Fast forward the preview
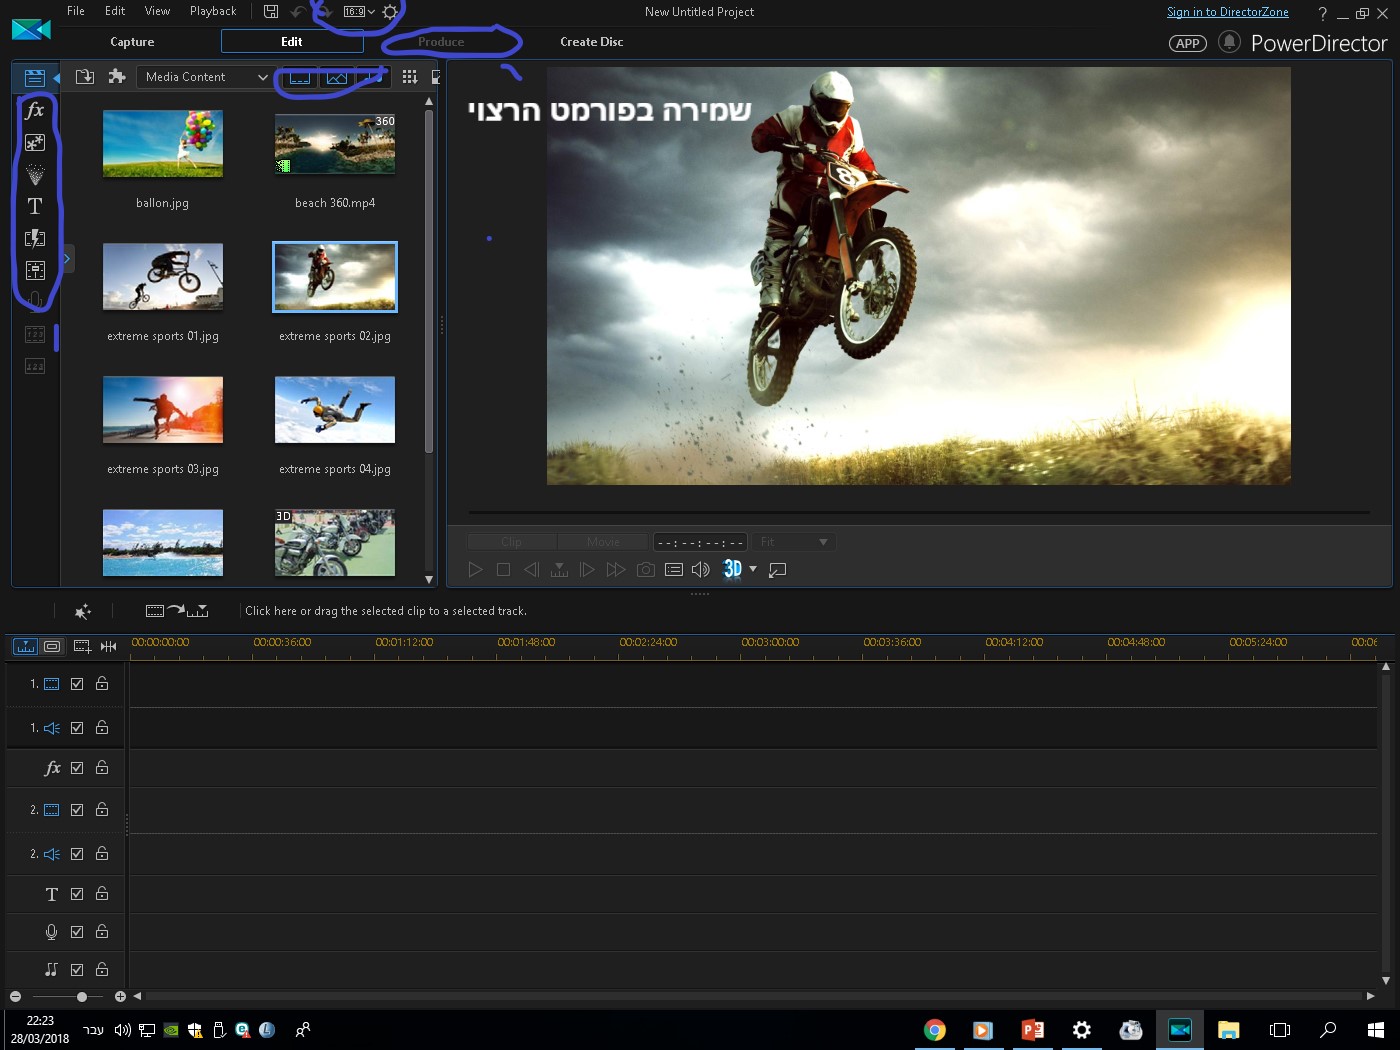Image resolution: width=1400 pixels, height=1050 pixels. point(616,569)
